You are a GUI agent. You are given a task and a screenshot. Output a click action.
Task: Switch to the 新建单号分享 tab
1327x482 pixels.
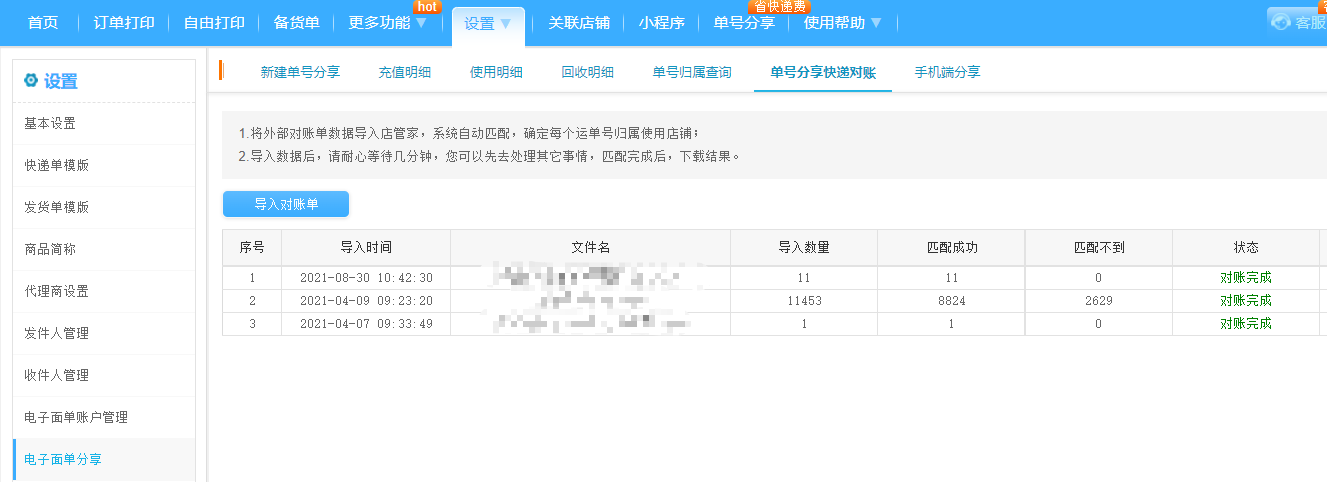(x=300, y=72)
